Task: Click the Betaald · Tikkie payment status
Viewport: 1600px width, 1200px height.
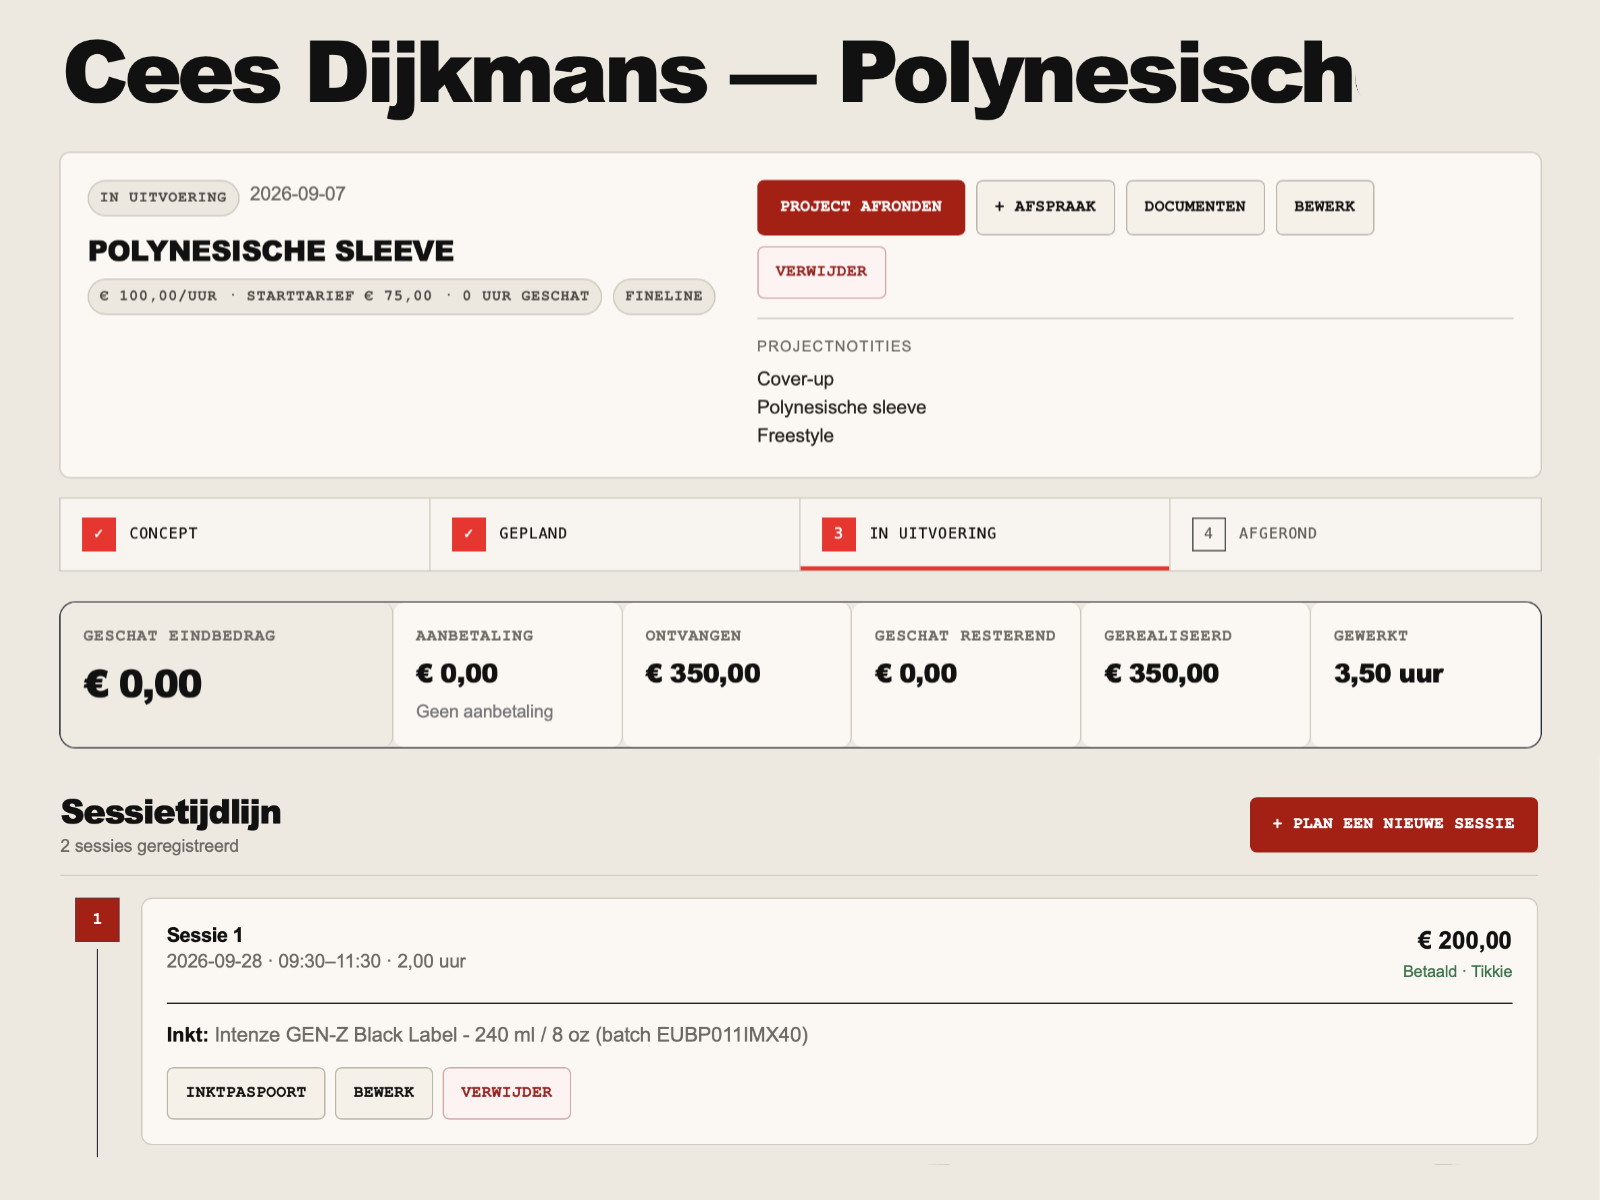Action: point(1457,971)
